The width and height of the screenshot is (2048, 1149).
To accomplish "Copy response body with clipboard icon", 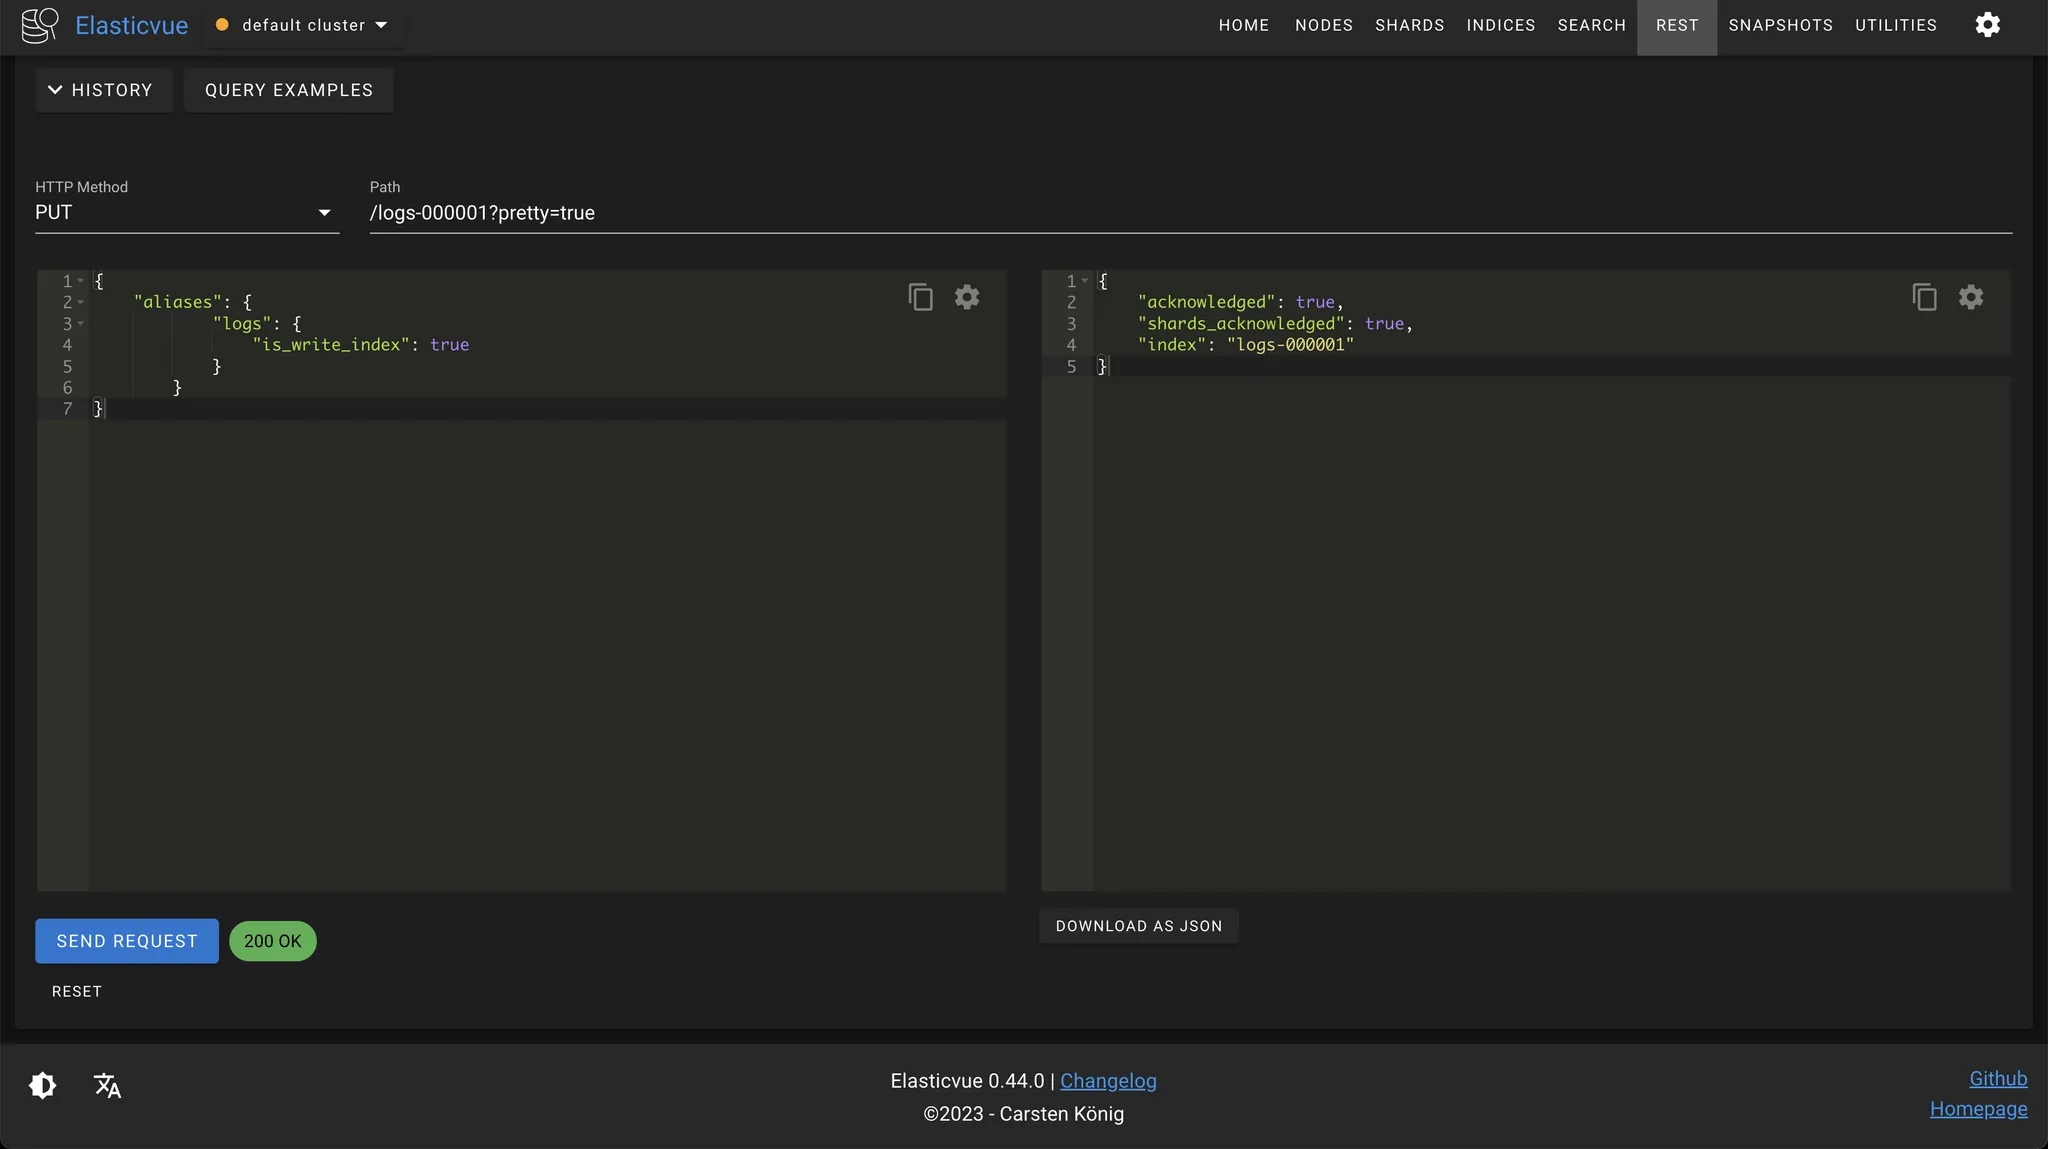I will (1924, 297).
